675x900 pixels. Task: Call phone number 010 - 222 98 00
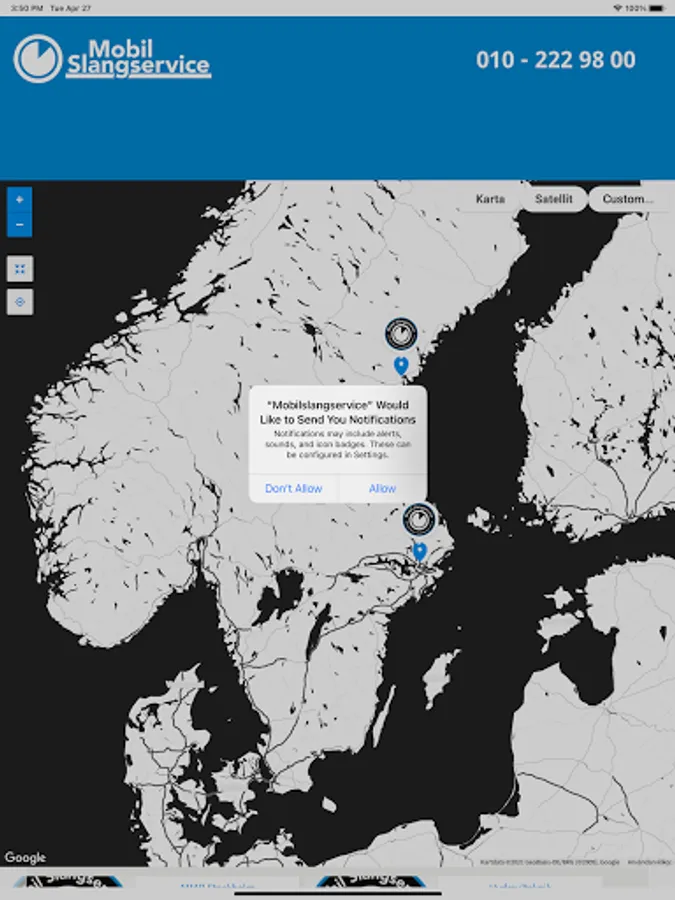coord(556,60)
